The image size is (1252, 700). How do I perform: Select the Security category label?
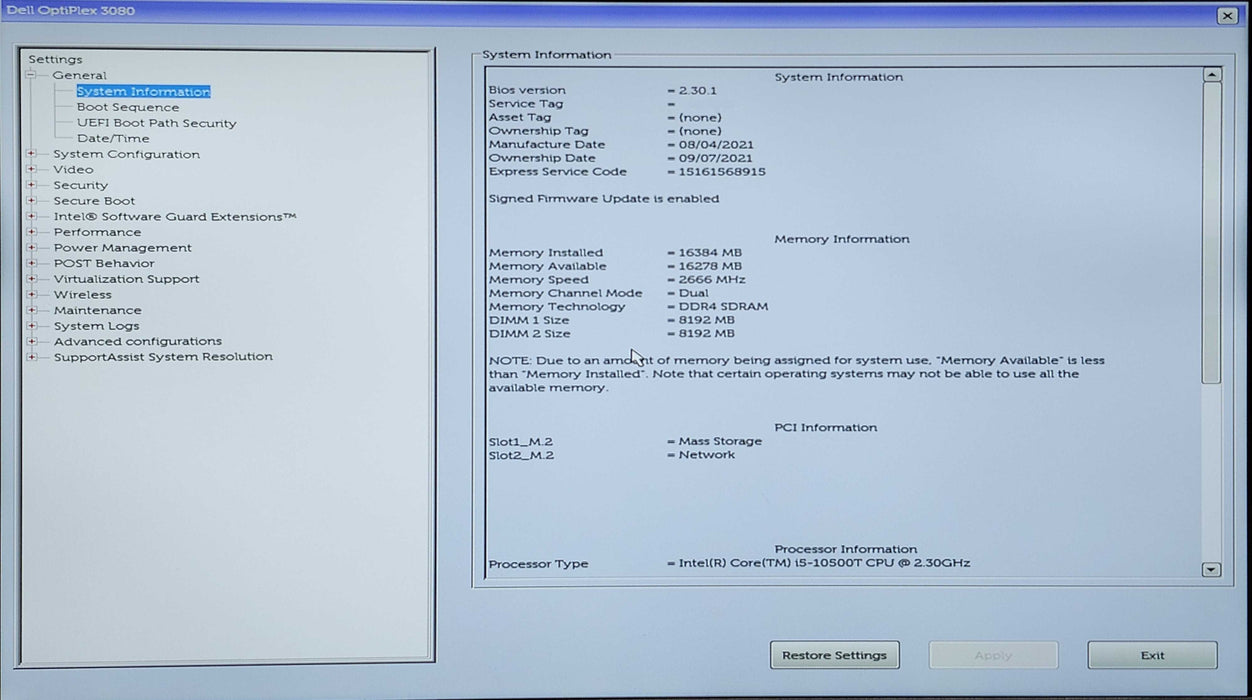(81, 185)
